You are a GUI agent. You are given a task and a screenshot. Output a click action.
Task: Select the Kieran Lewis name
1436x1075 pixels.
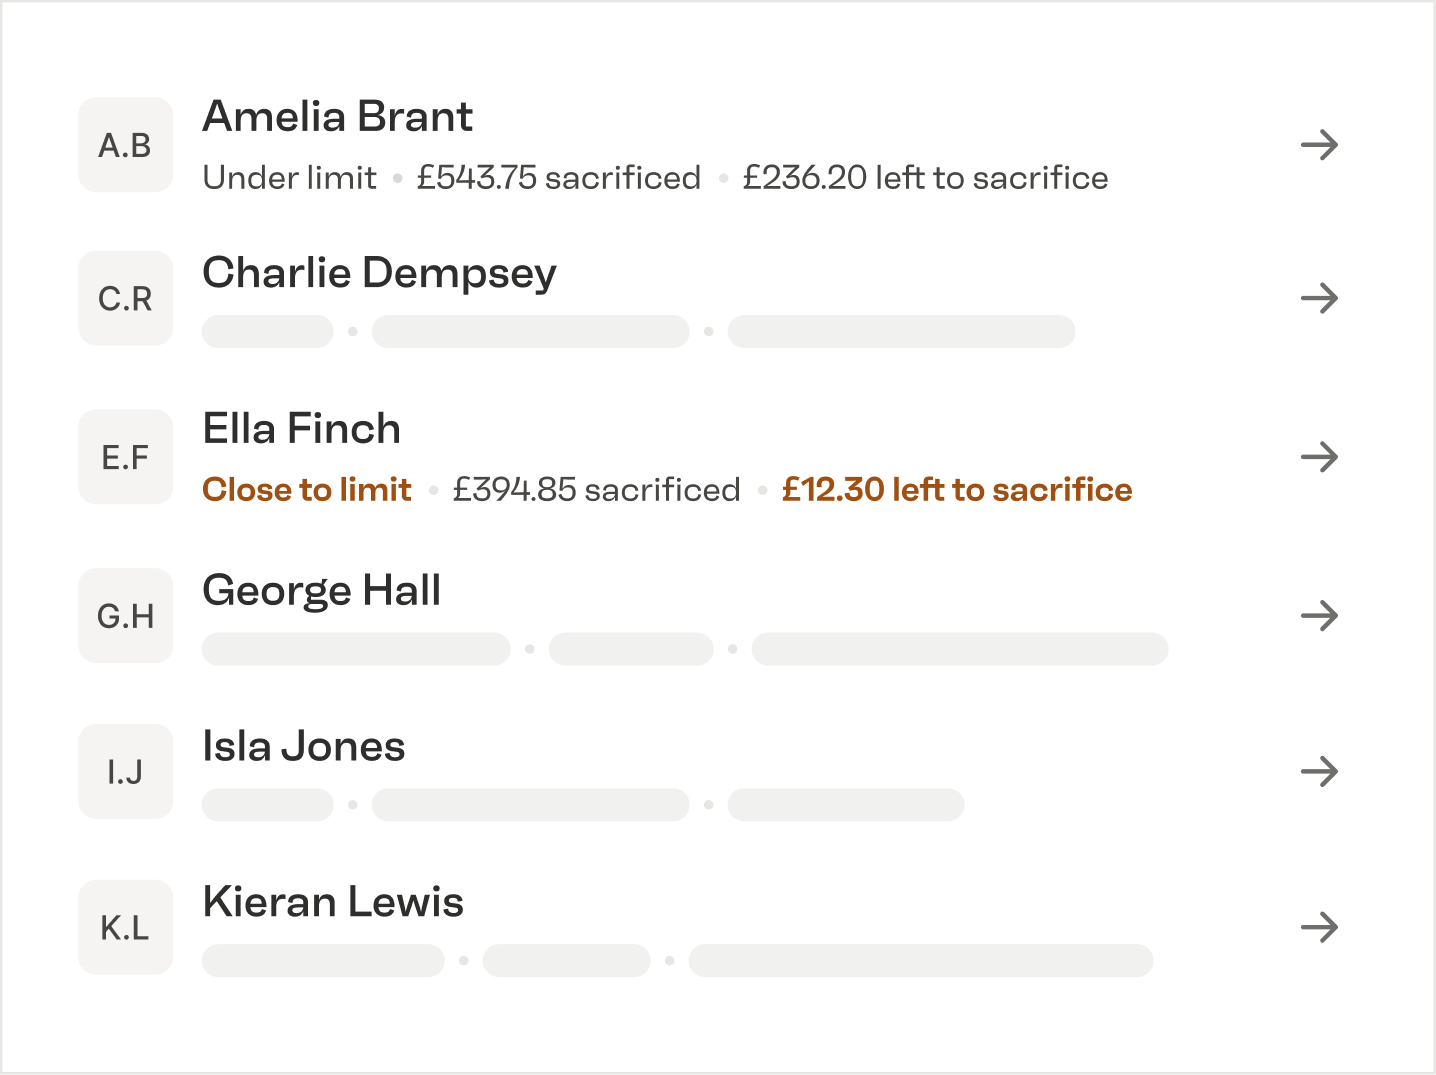pos(333,902)
